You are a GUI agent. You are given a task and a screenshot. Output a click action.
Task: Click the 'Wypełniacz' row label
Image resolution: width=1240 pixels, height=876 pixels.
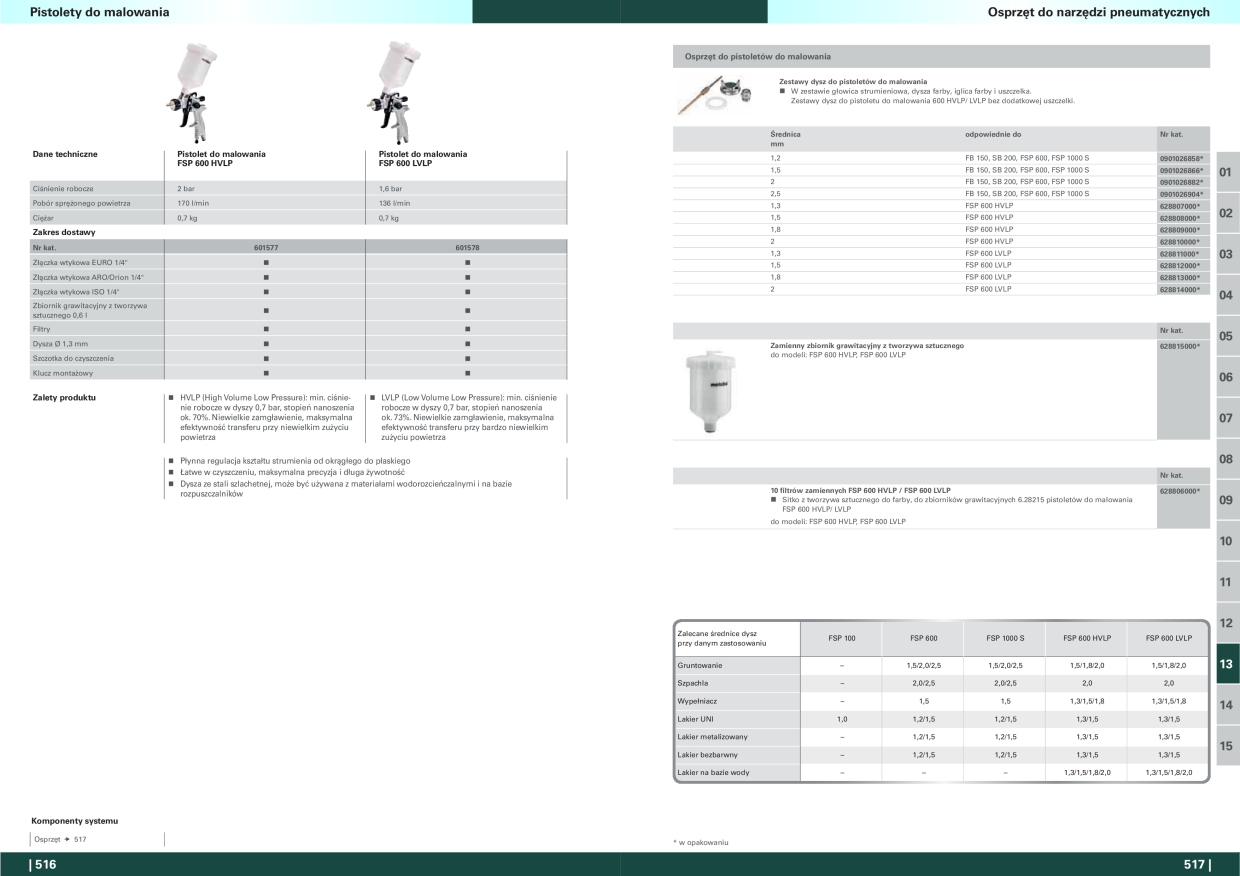click(x=697, y=701)
